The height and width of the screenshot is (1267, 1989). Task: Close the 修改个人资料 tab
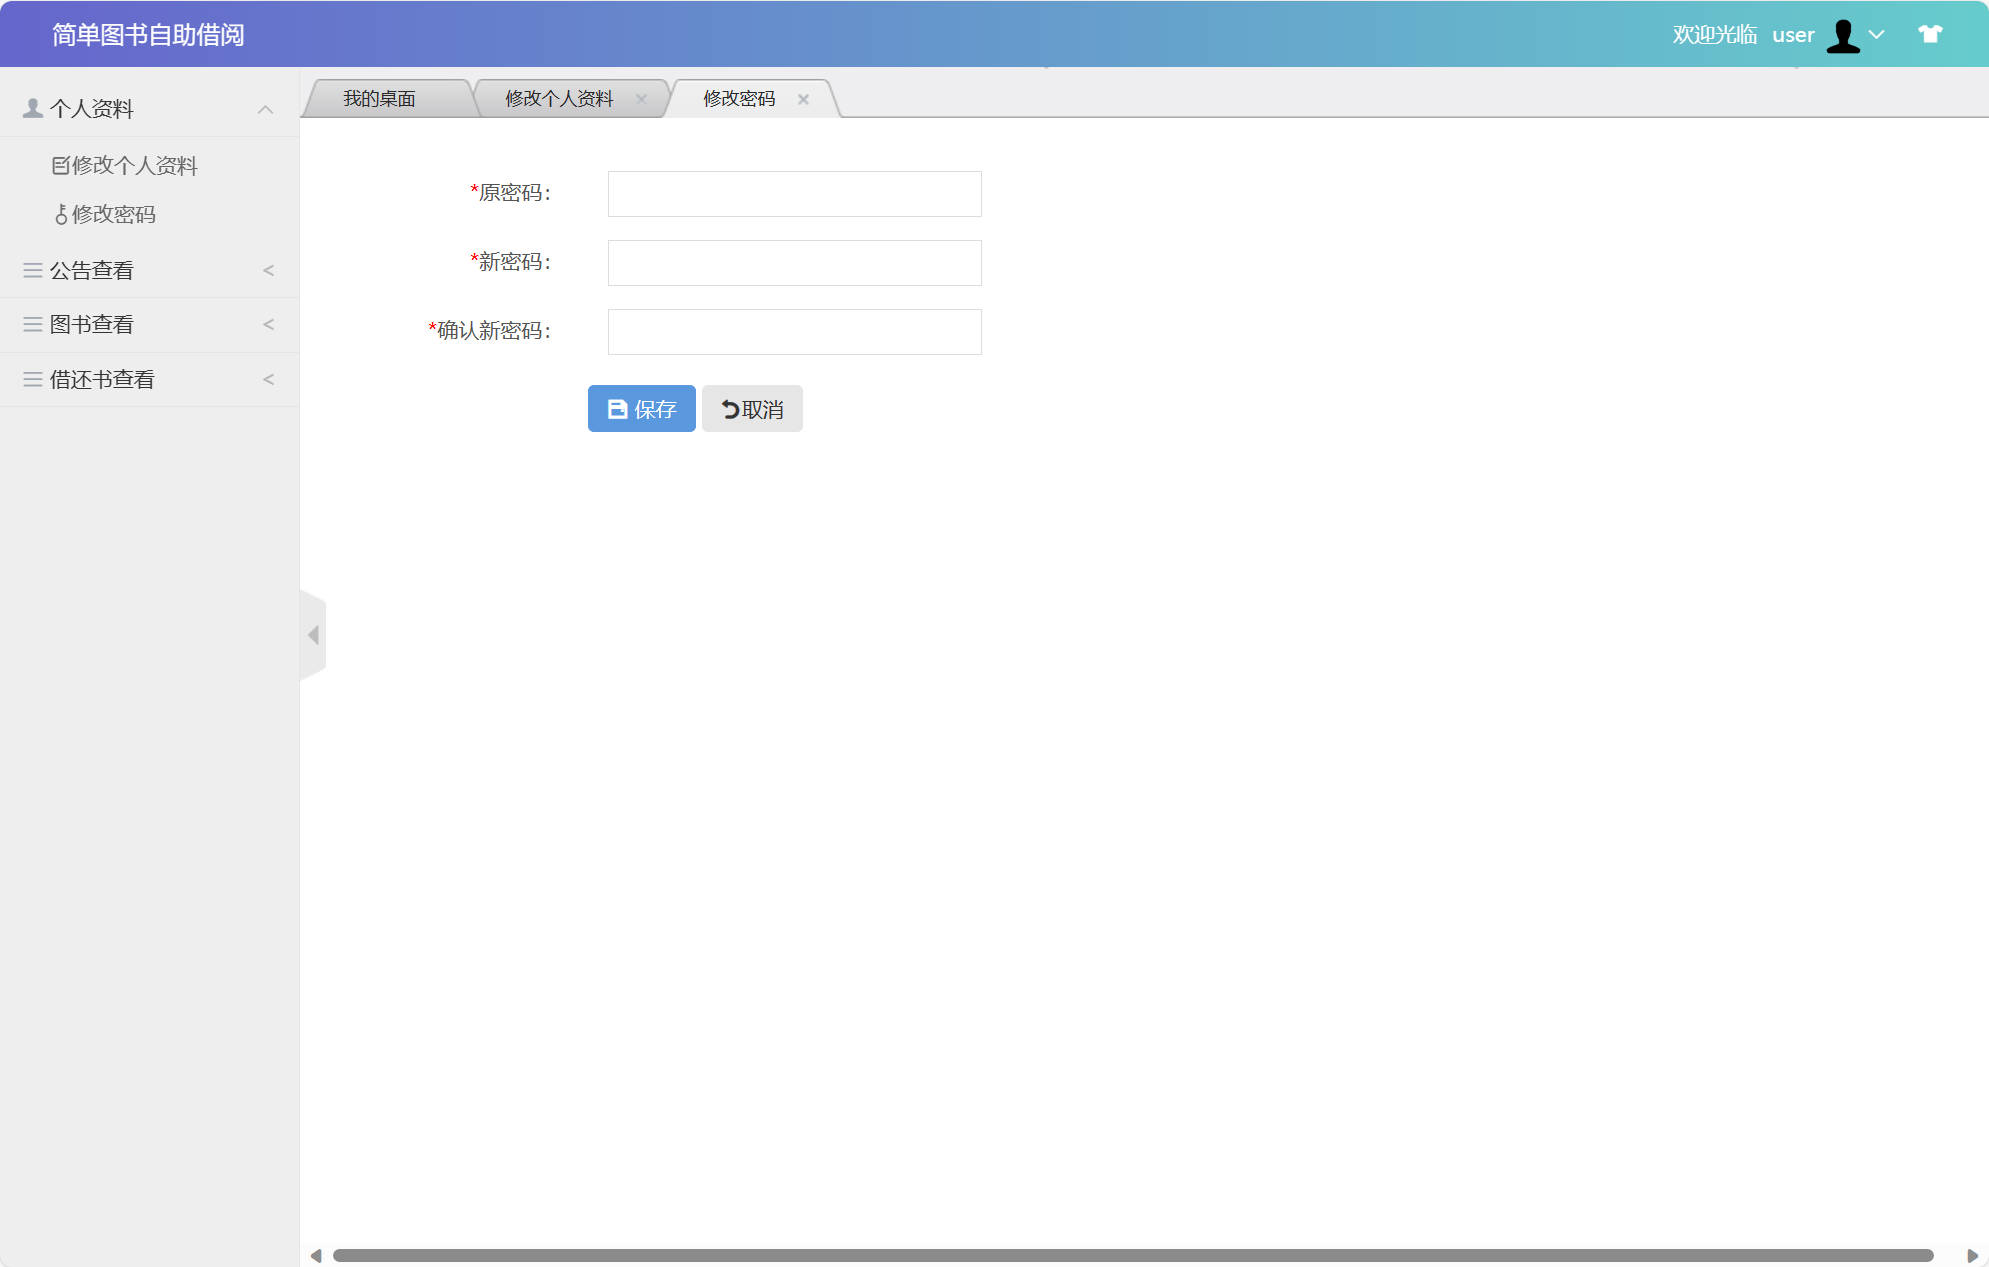coord(641,99)
